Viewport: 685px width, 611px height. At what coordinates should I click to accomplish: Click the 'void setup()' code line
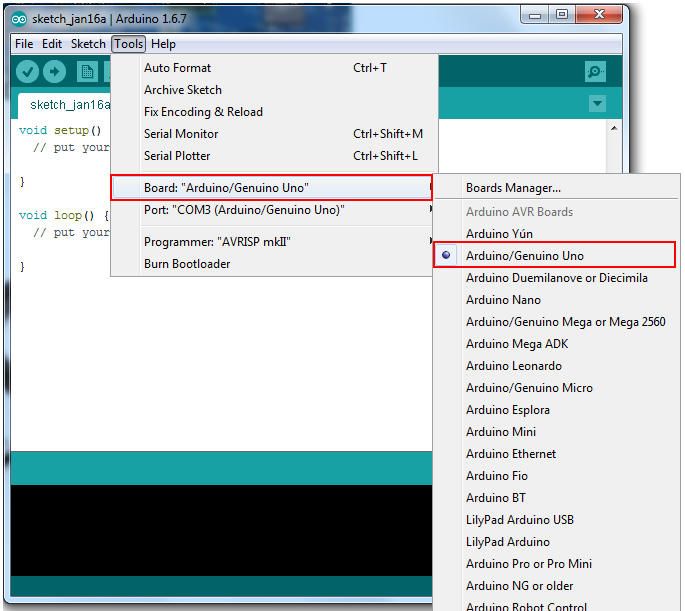(60, 130)
